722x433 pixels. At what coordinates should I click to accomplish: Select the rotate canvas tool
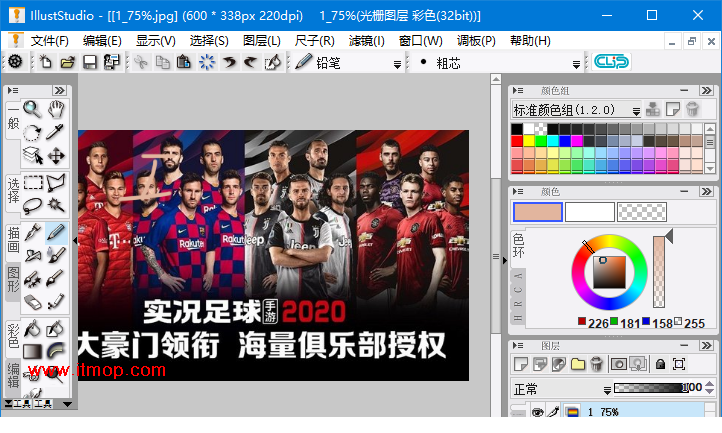(x=33, y=133)
